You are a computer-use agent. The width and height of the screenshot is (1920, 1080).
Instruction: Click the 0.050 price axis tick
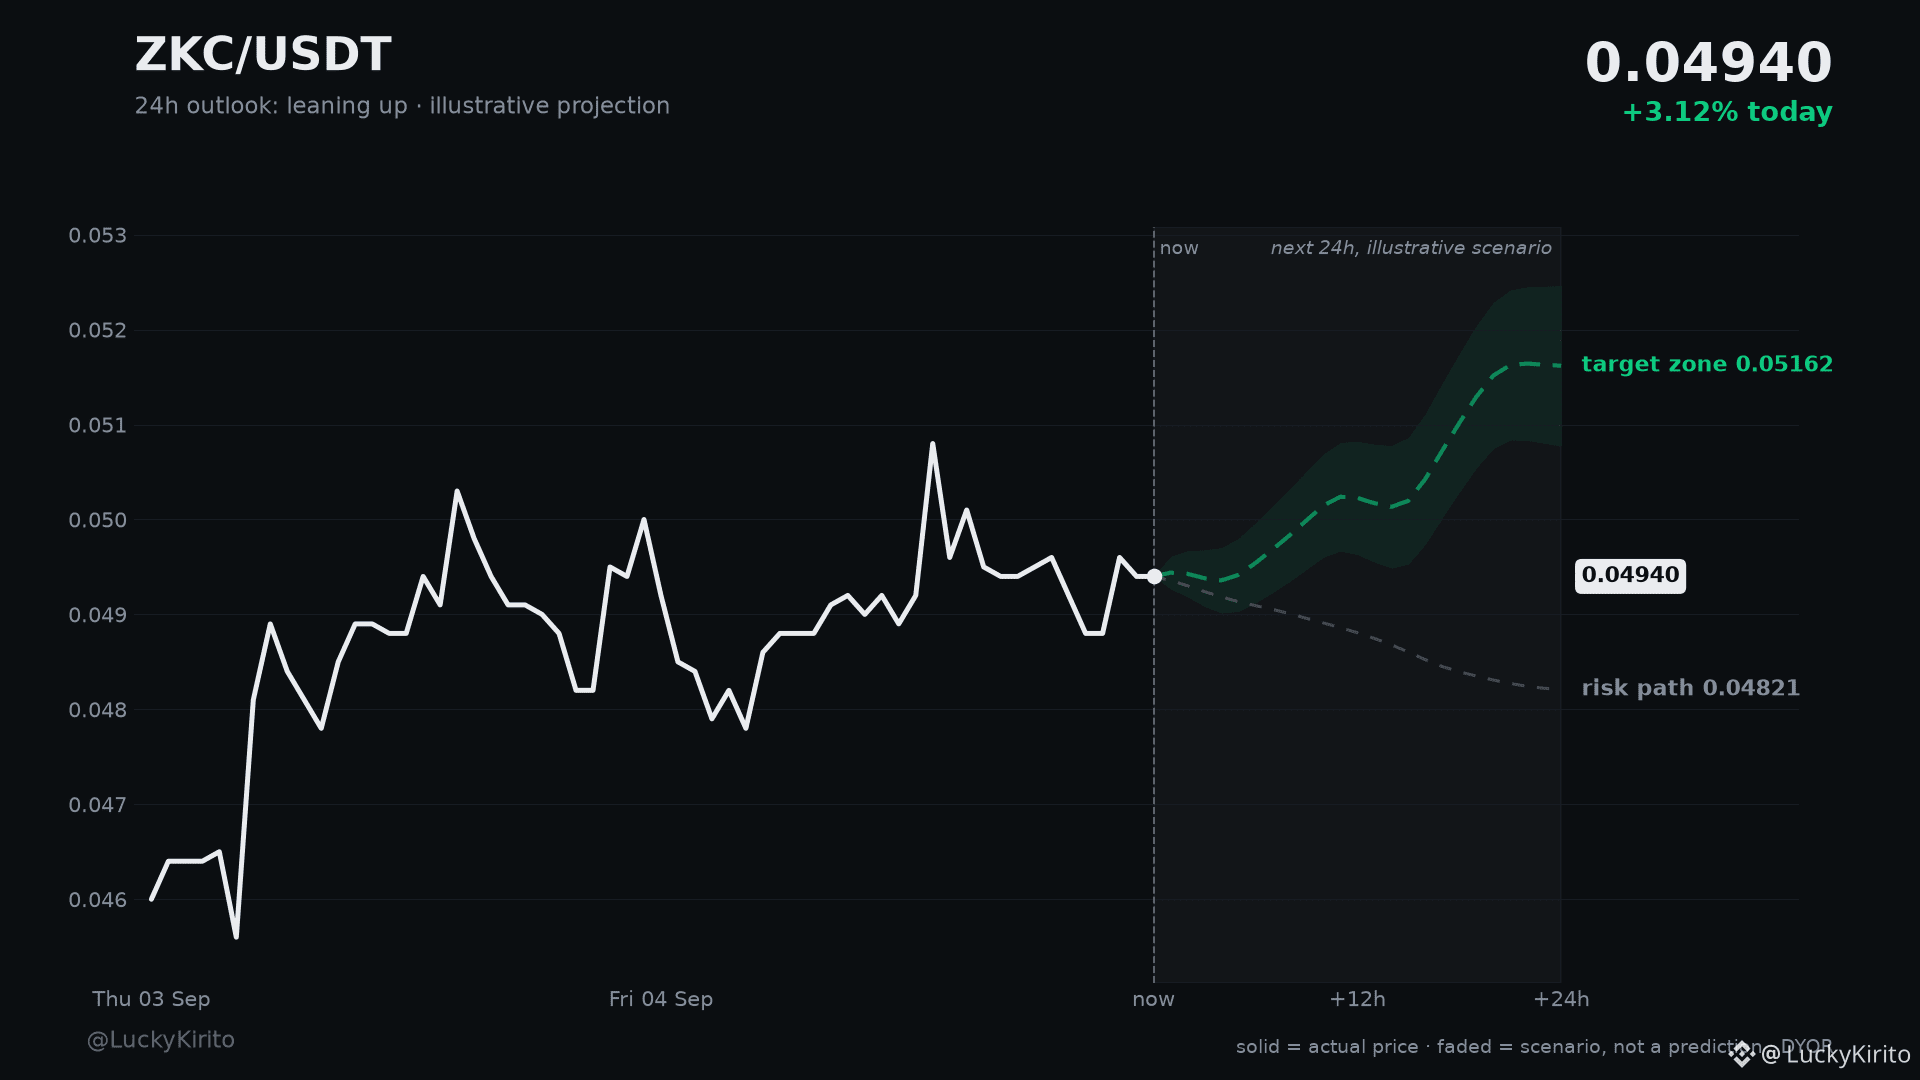[x=98, y=520]
